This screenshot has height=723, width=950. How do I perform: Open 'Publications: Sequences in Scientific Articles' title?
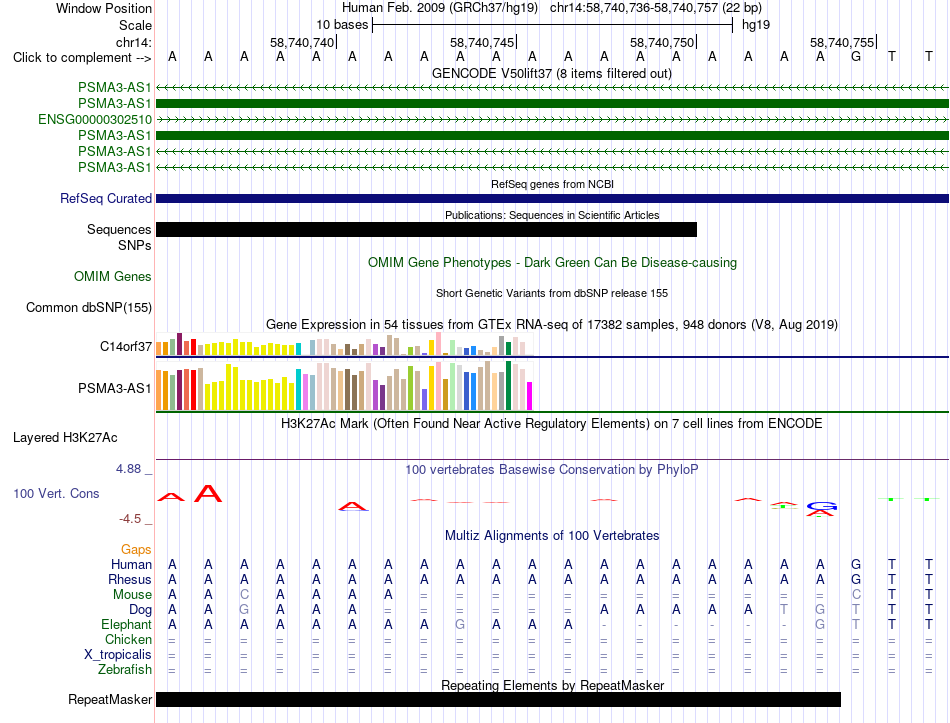pos(552,215)
